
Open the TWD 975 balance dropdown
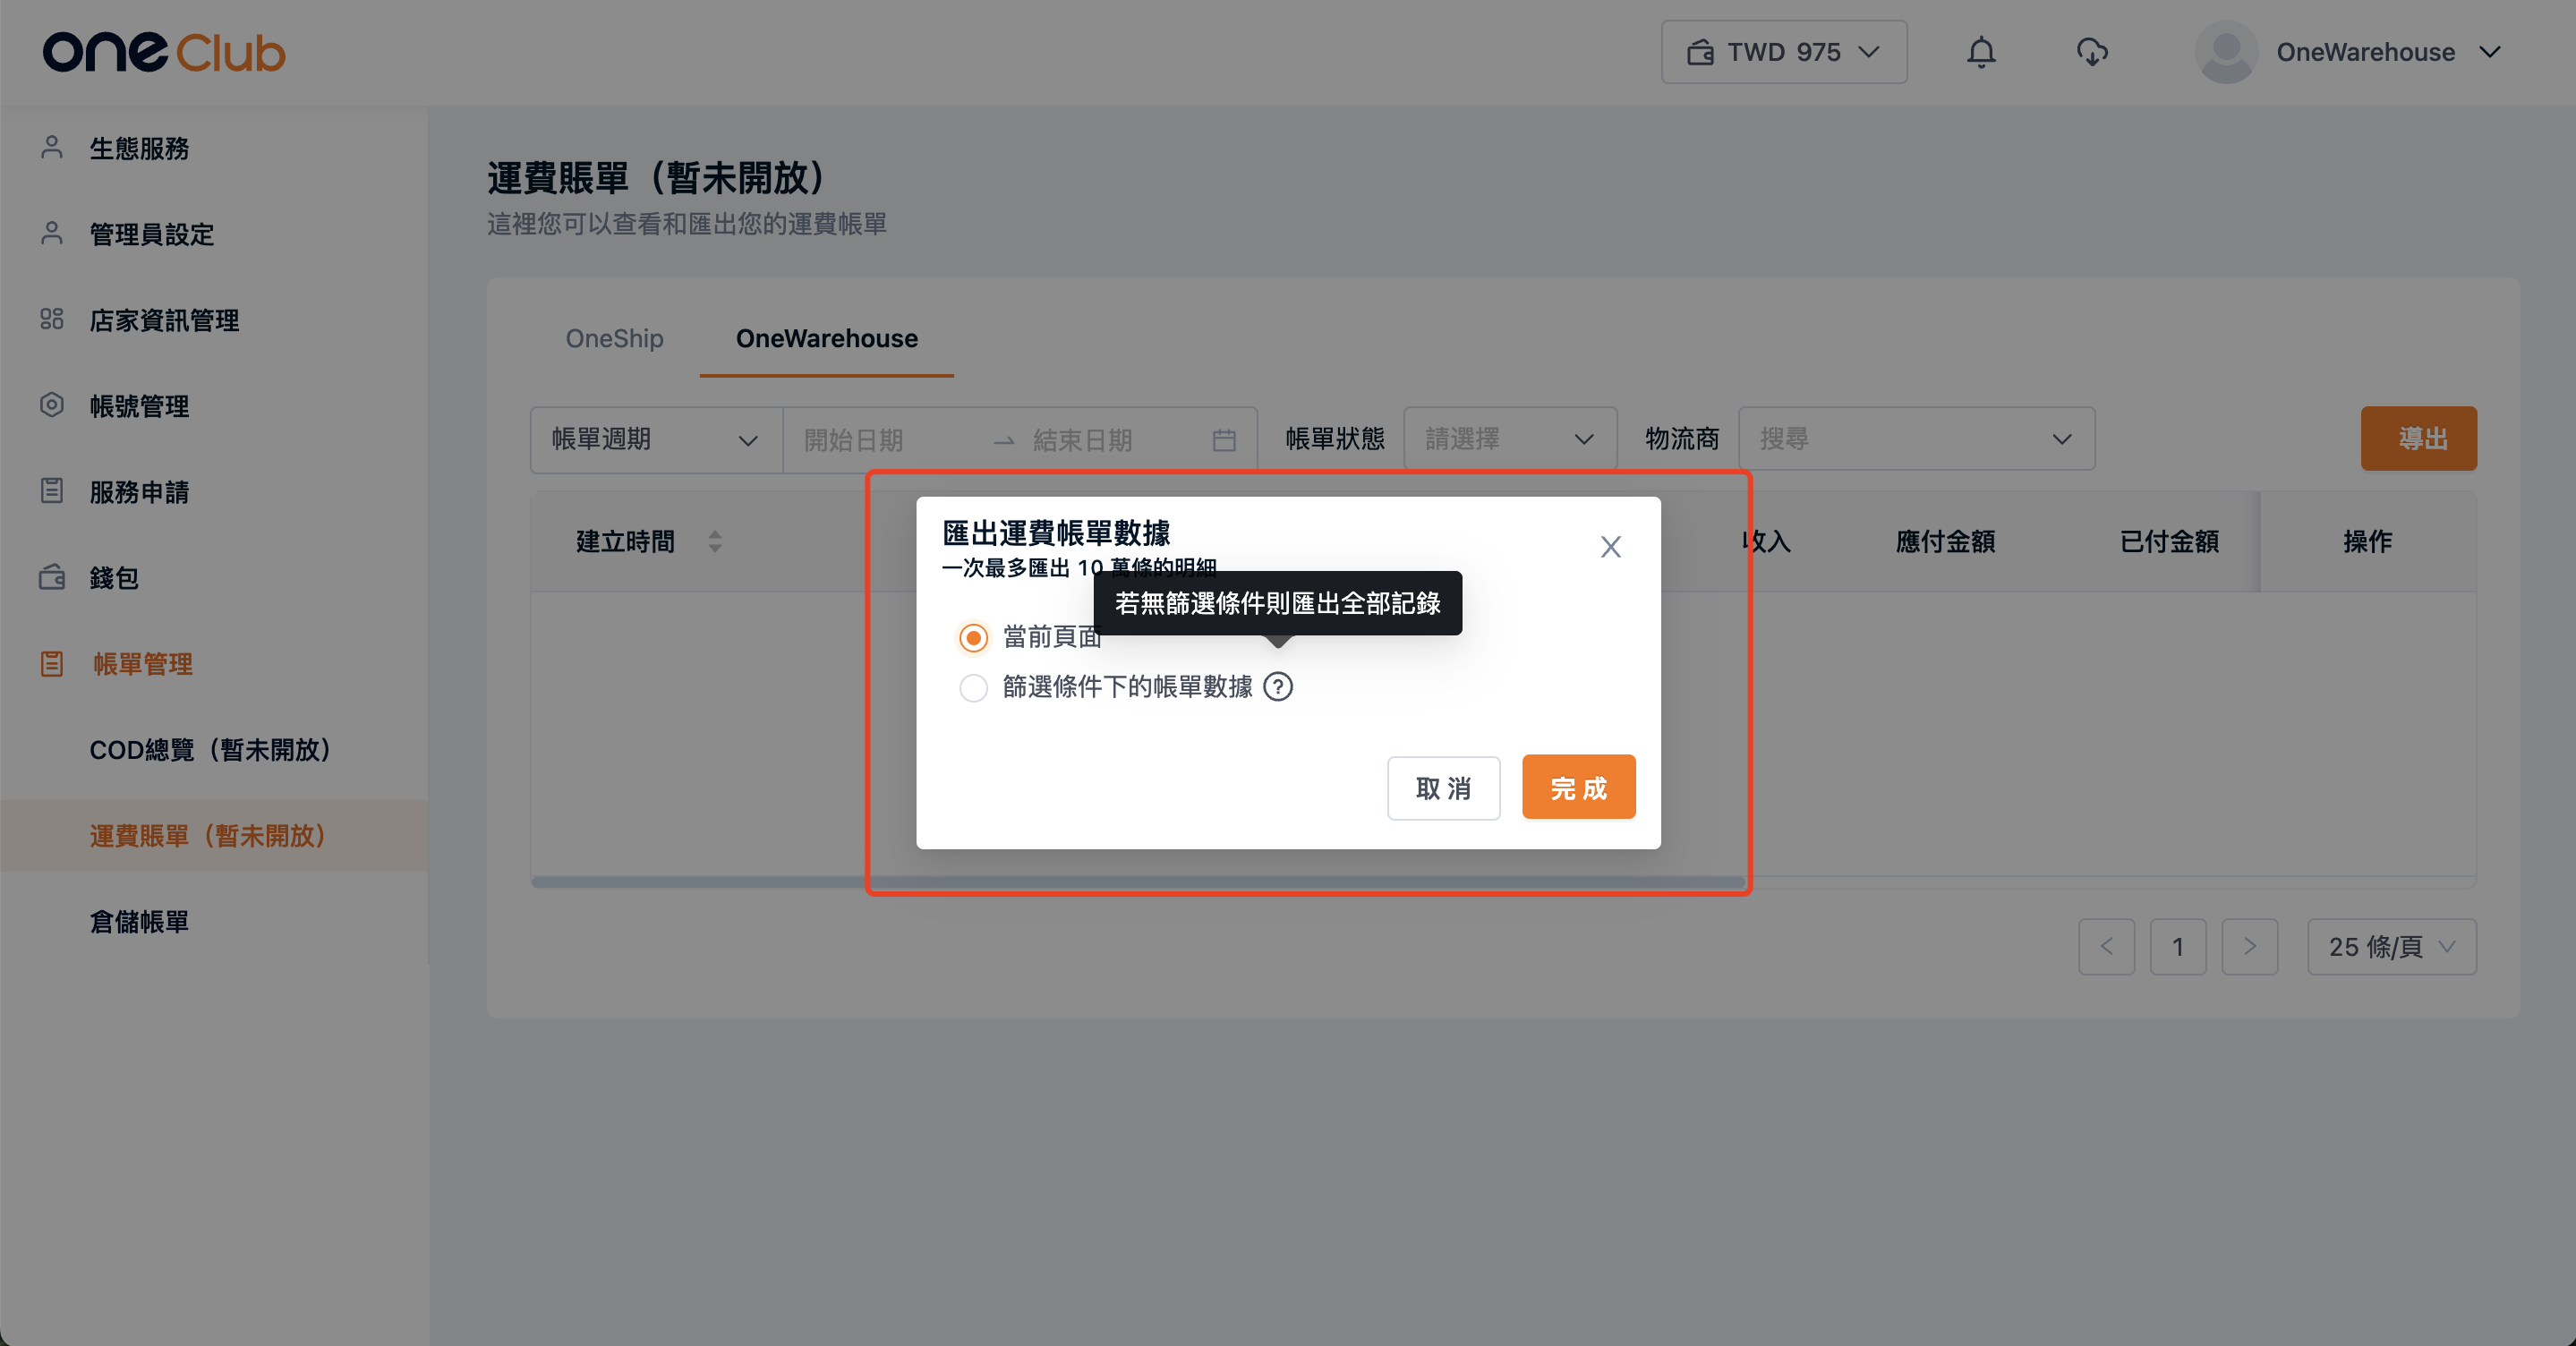[1783, 52]
